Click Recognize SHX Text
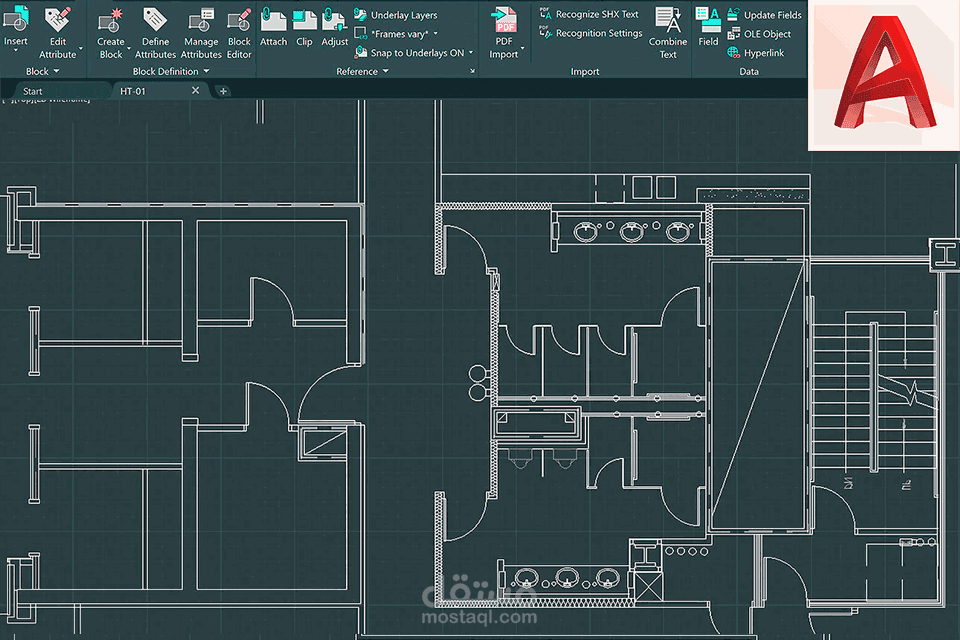This screenshot has width=960, height=640. click(589, 14)
